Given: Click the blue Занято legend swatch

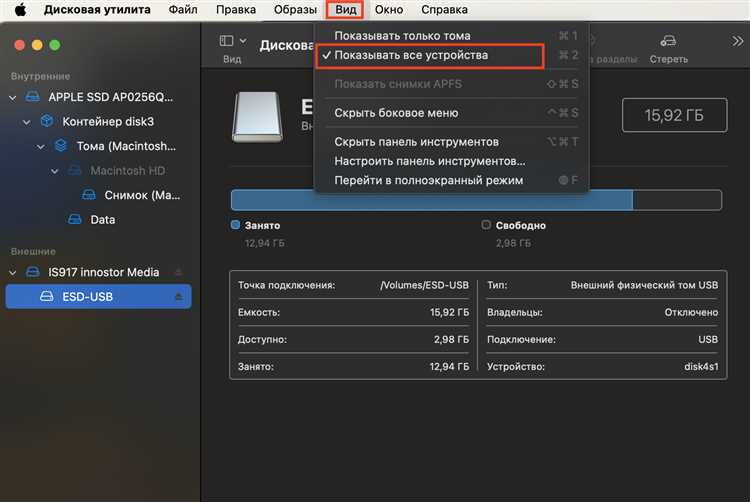Looking at the screenshot, I should (235, 225).
